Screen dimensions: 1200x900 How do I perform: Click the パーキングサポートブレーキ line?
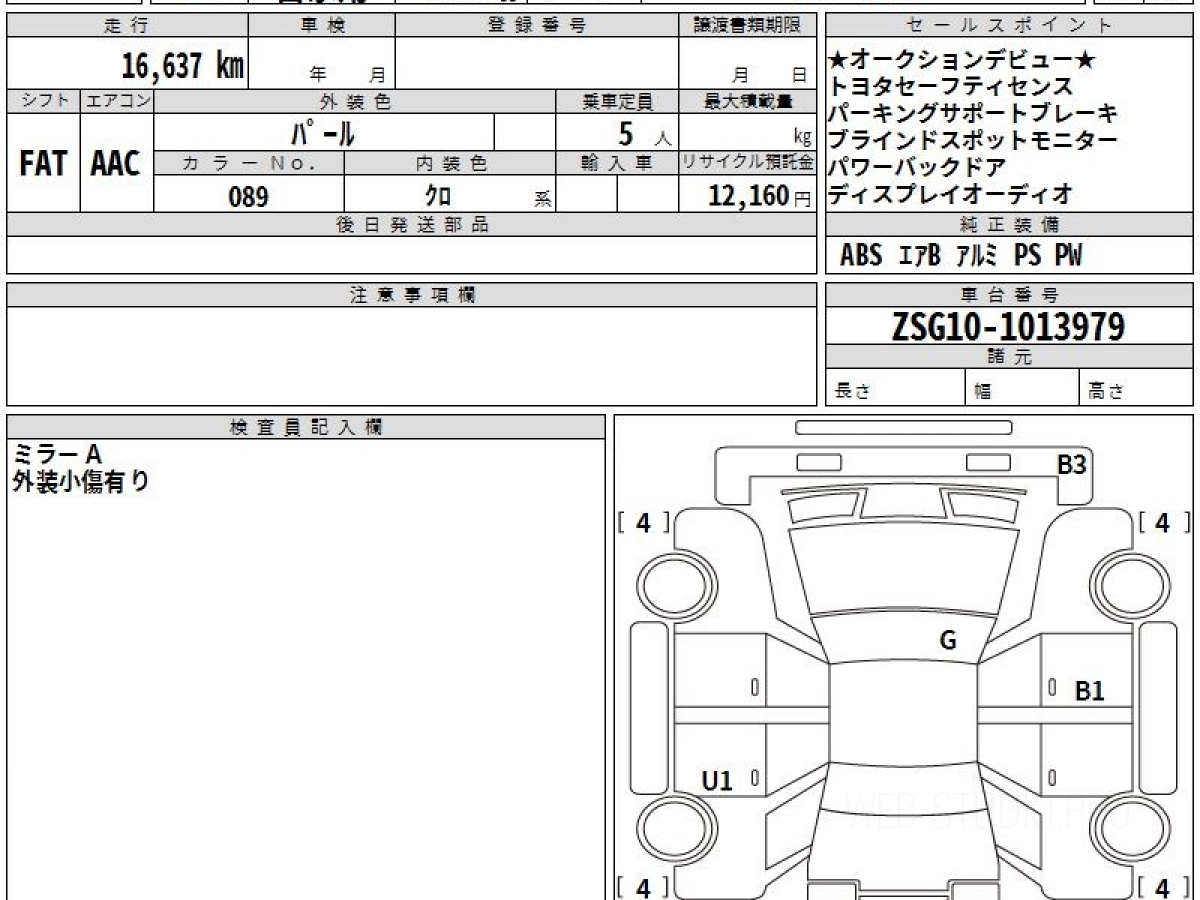click(x=973, y=114)
